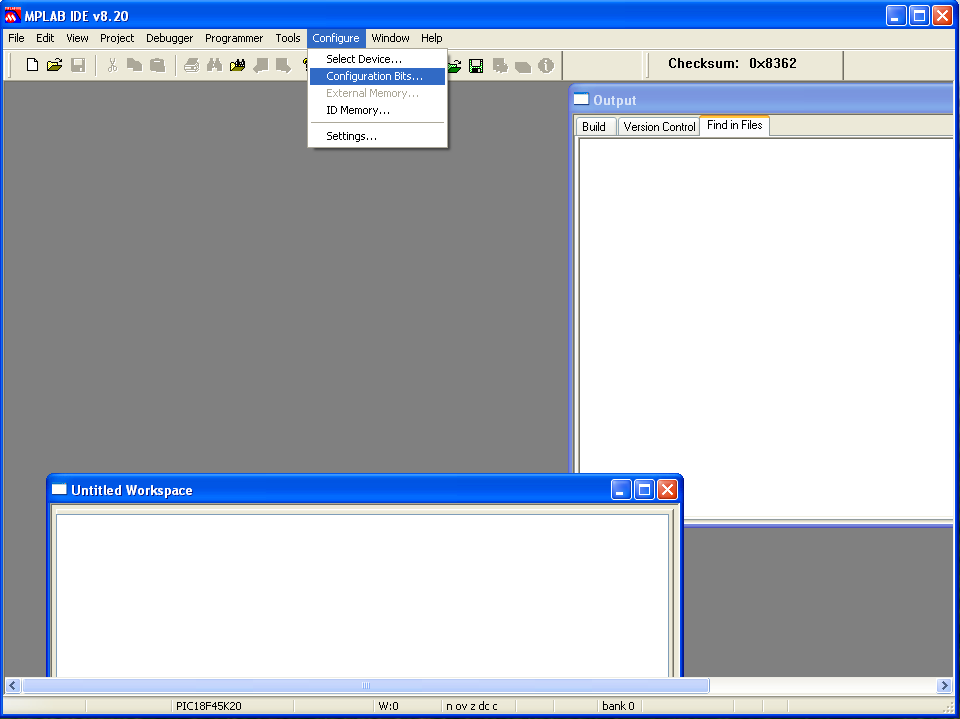
Task: Open the Programmer menu
Action: tap(234, 38)
